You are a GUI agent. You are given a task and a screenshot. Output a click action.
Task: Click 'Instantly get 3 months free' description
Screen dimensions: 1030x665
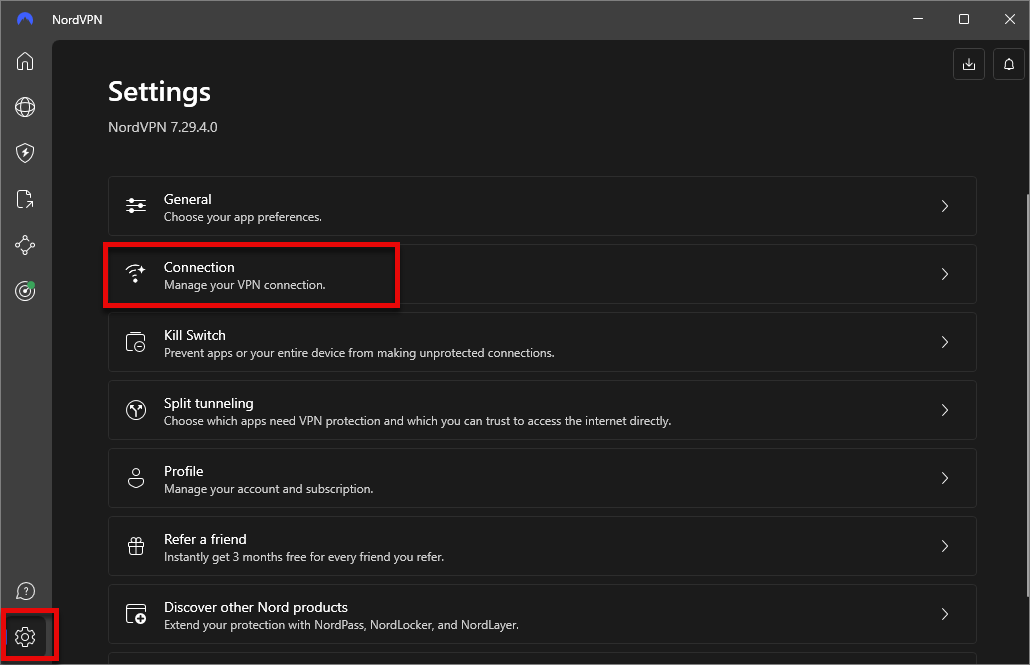point(303,557)
